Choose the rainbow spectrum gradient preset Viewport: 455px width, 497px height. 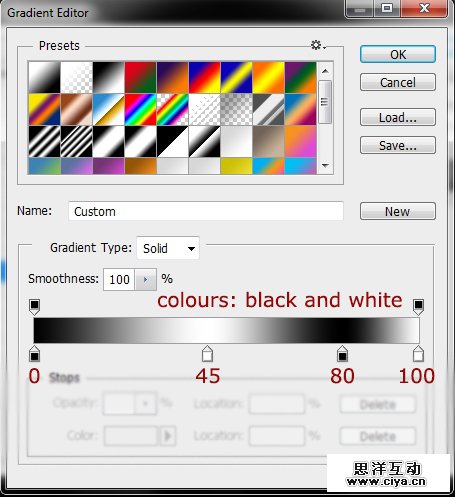tap(140, 109)
